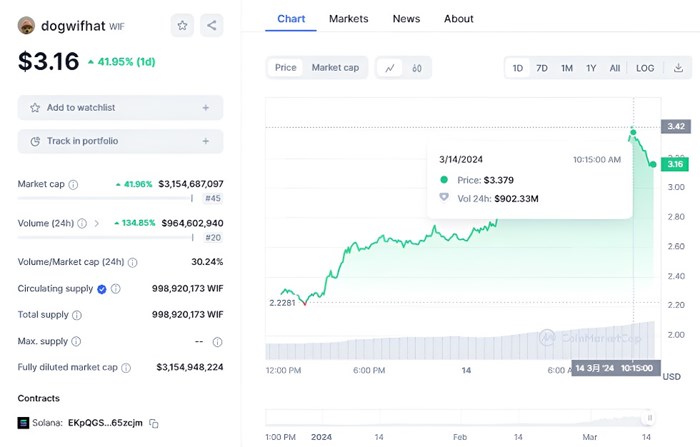Screen dimensions: 700x447
Task: Click the Solana contract address text
Action: tap(105, 423)
